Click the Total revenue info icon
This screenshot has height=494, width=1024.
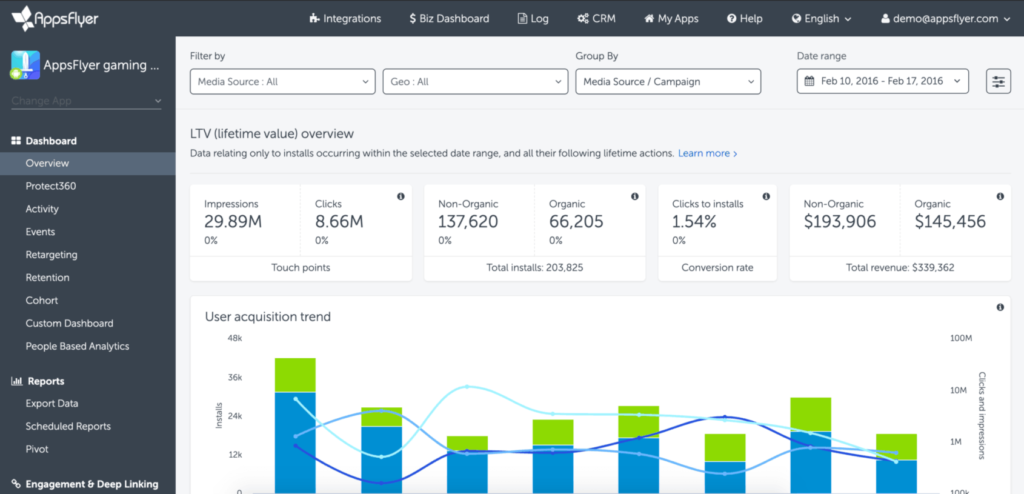pyautogui.click(x=1000, y=196)
